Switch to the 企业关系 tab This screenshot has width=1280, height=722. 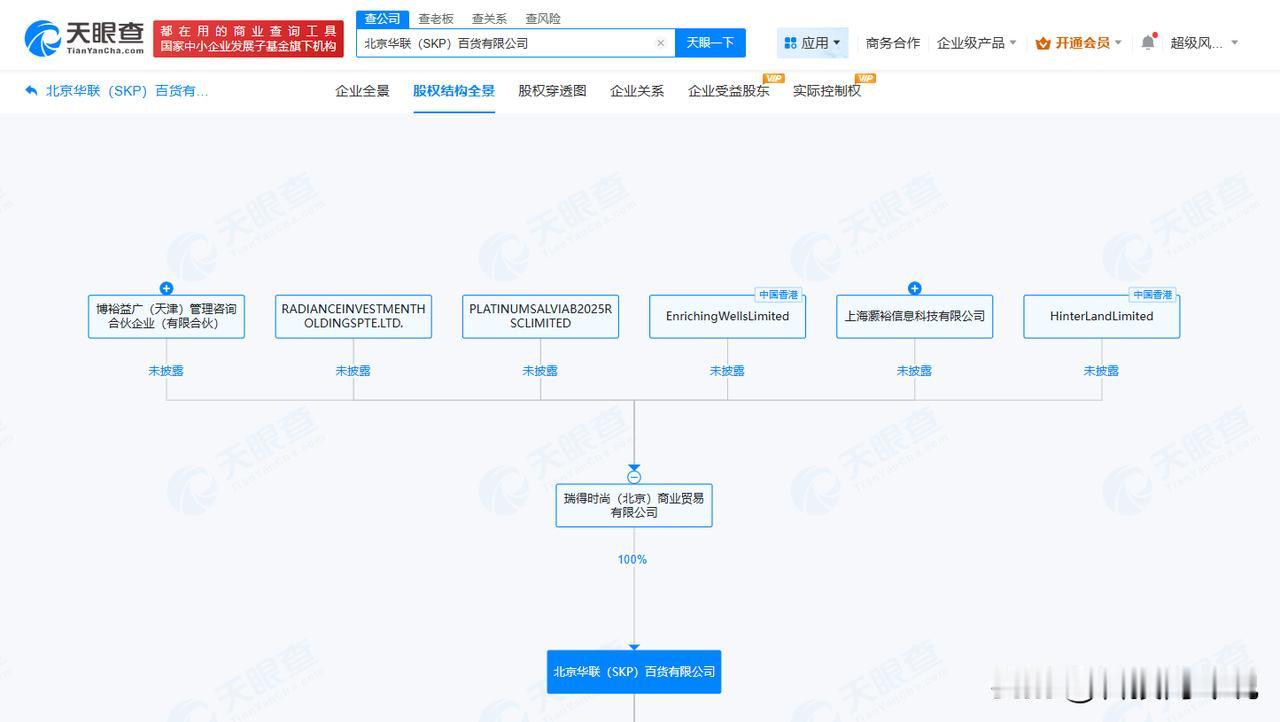coord(637,91)
